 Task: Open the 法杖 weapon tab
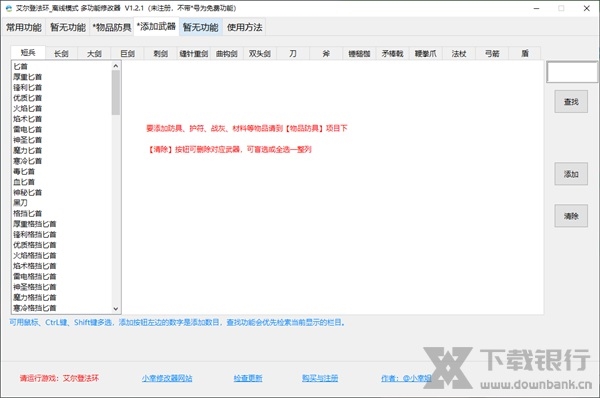tap(459, 54)
